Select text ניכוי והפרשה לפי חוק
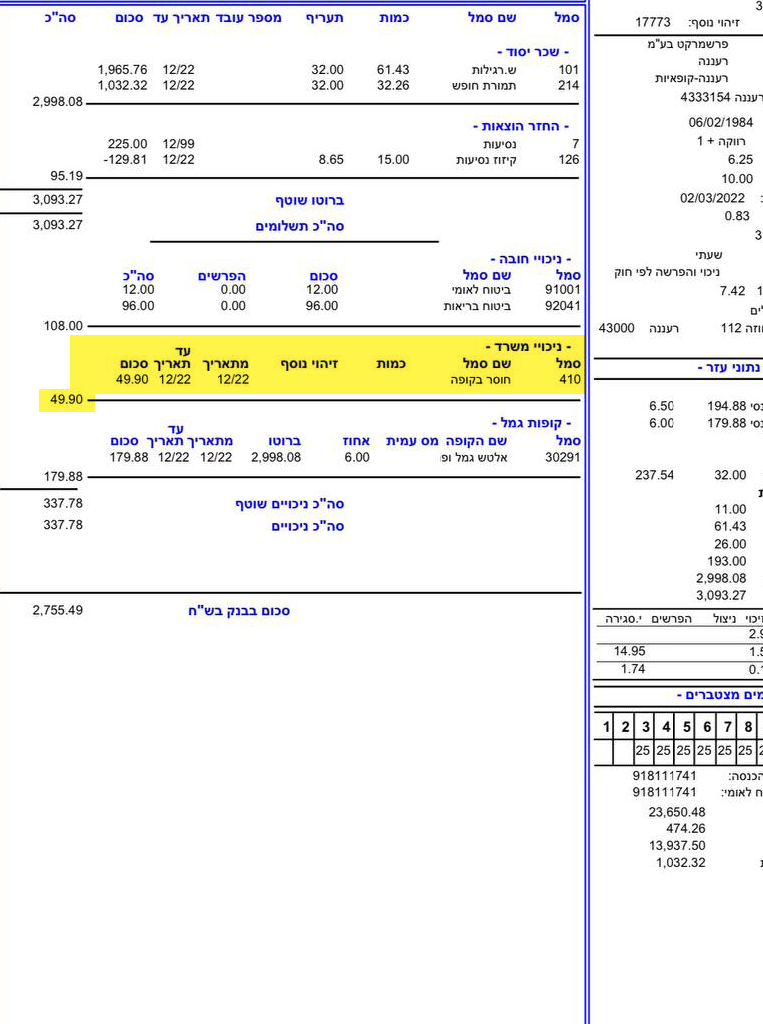The width and height of the screenshot is (763, 1024). [x=667, y=272]
